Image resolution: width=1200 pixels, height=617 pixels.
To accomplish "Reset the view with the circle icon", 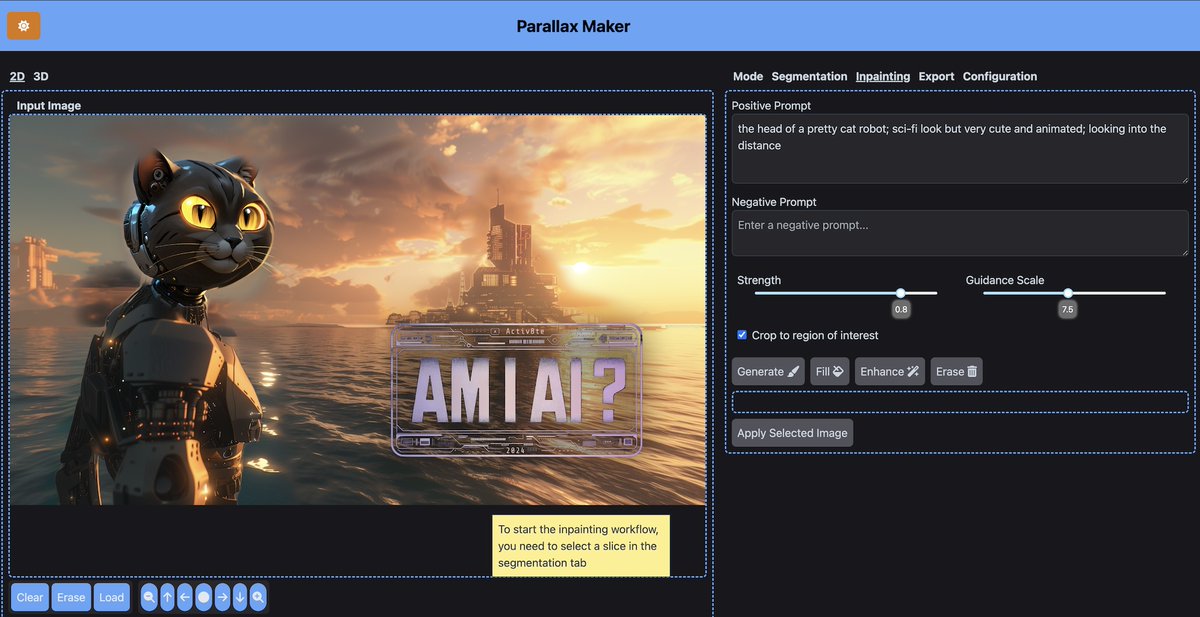I will [x=204, y=597].
